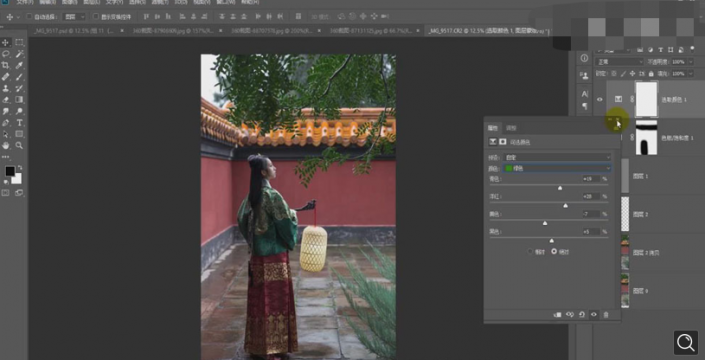Select the Pen tool
The width and height of the screenshot is (705, 360).
tap(6, 123)
